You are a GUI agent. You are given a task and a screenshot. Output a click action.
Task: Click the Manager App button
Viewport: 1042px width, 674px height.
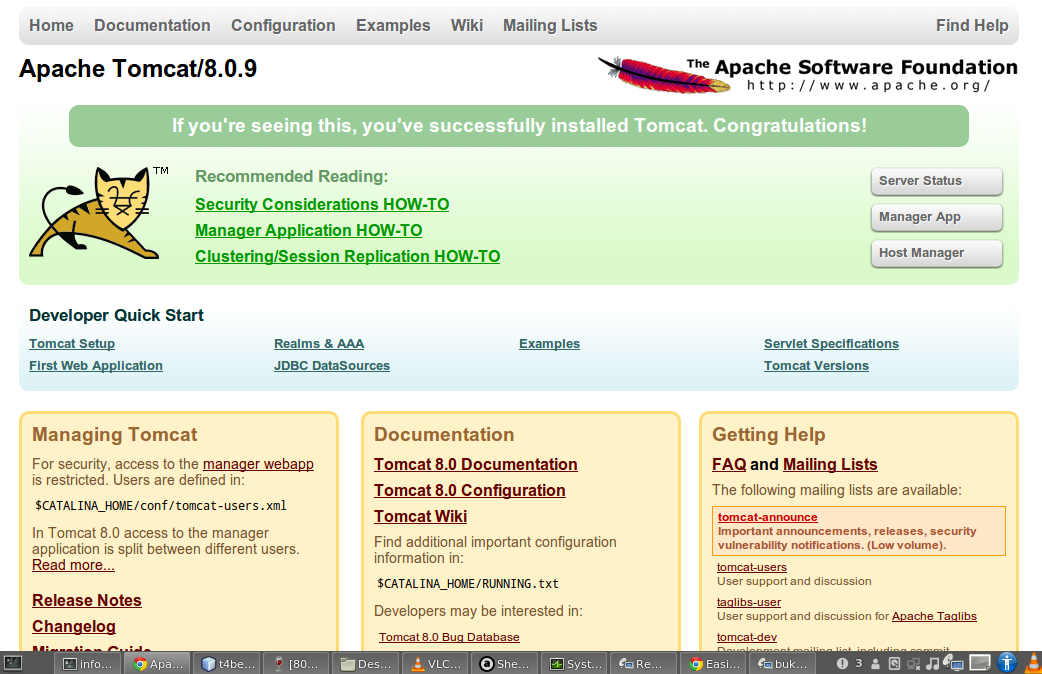tap(936, 217)
